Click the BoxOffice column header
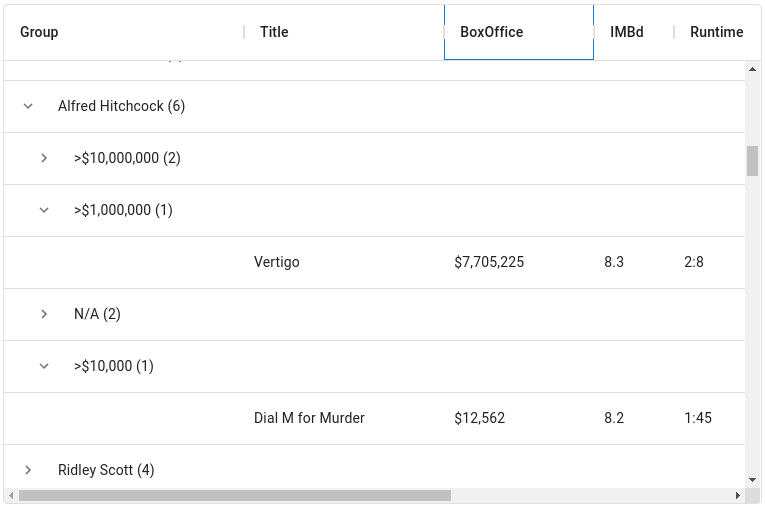The image size is (765, 506). click(x=492, y=32)
